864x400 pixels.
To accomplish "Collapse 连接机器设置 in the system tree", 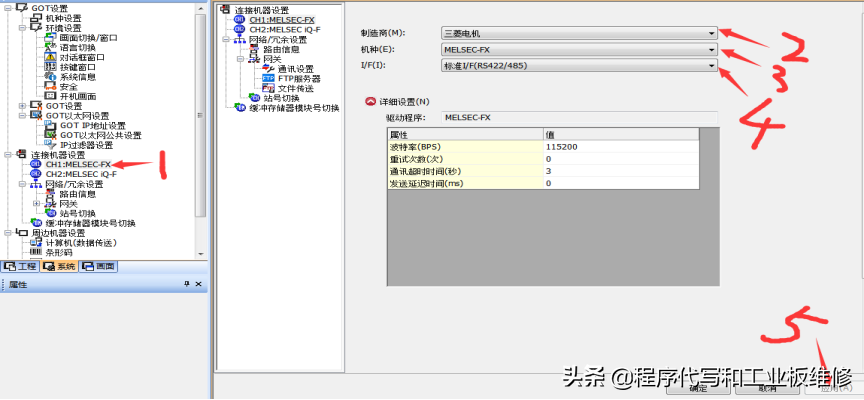I will 8,155.
